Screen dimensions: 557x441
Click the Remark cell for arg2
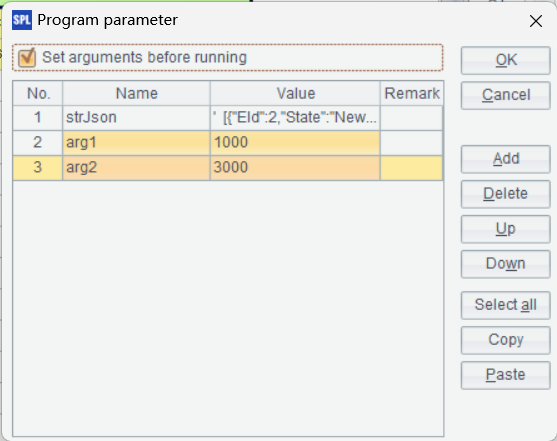[412, 168]
